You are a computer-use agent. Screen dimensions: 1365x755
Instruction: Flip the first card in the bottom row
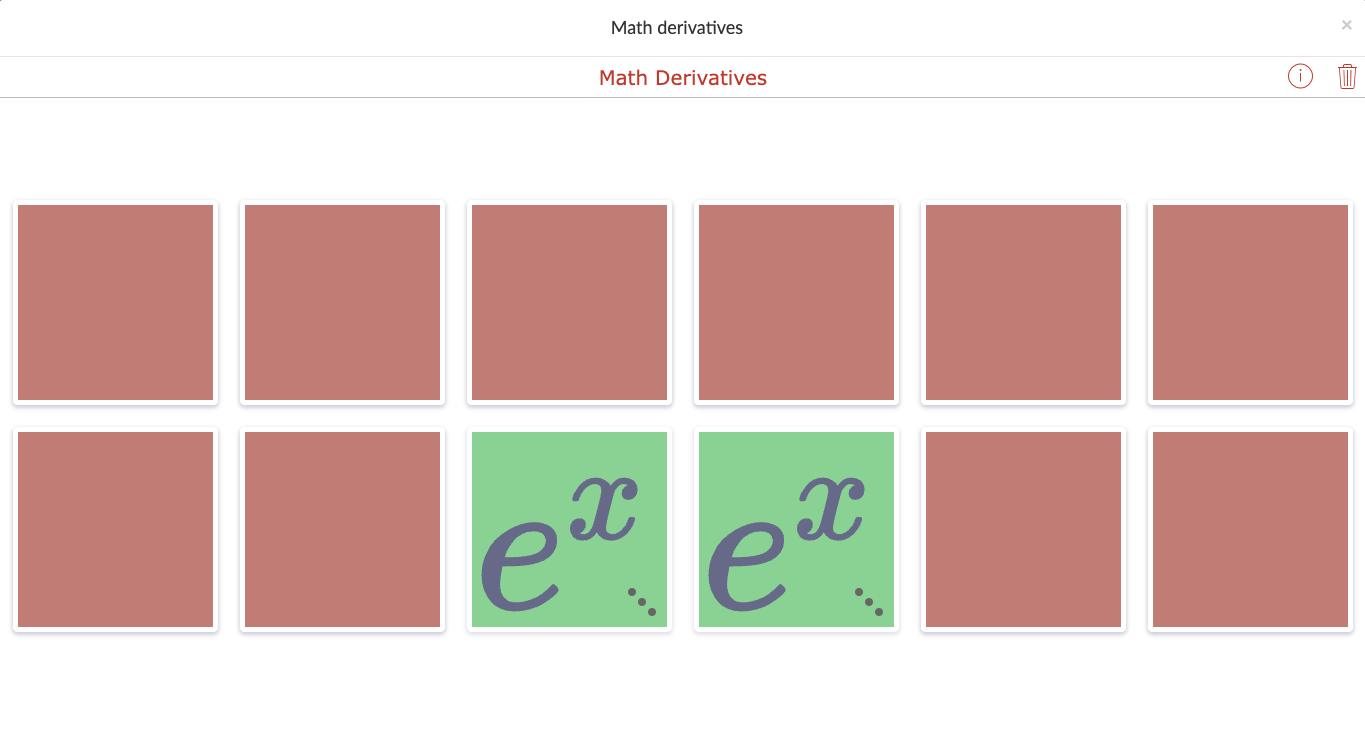pyautogui.click(x=114, y=530)
